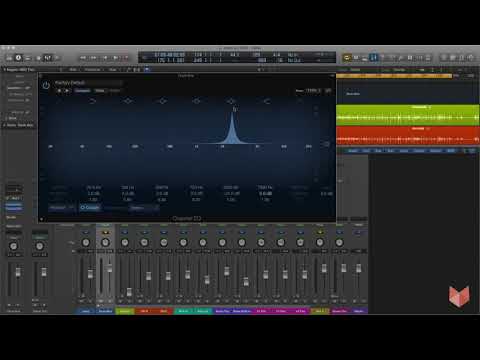
Task: Select the red audio region in tracks area
Action: tap(408, 136)
